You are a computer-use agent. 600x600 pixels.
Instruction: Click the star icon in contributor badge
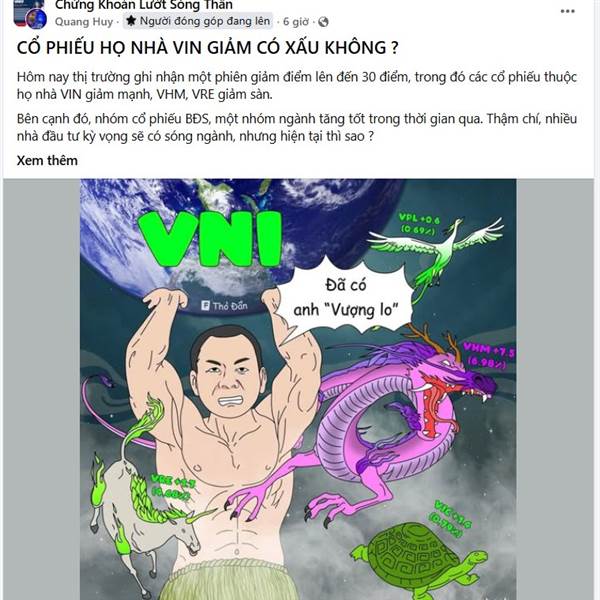(x=131, y=21)
